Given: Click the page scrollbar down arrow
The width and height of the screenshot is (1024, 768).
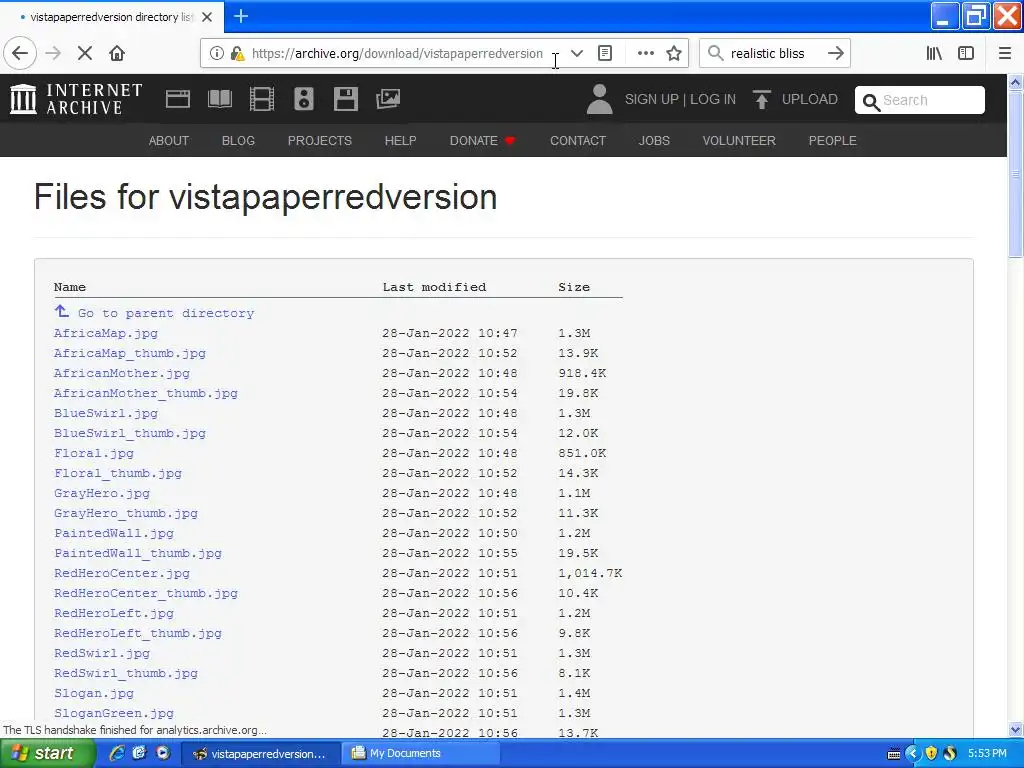Looking at the screenshot, I should (1016, 729).
